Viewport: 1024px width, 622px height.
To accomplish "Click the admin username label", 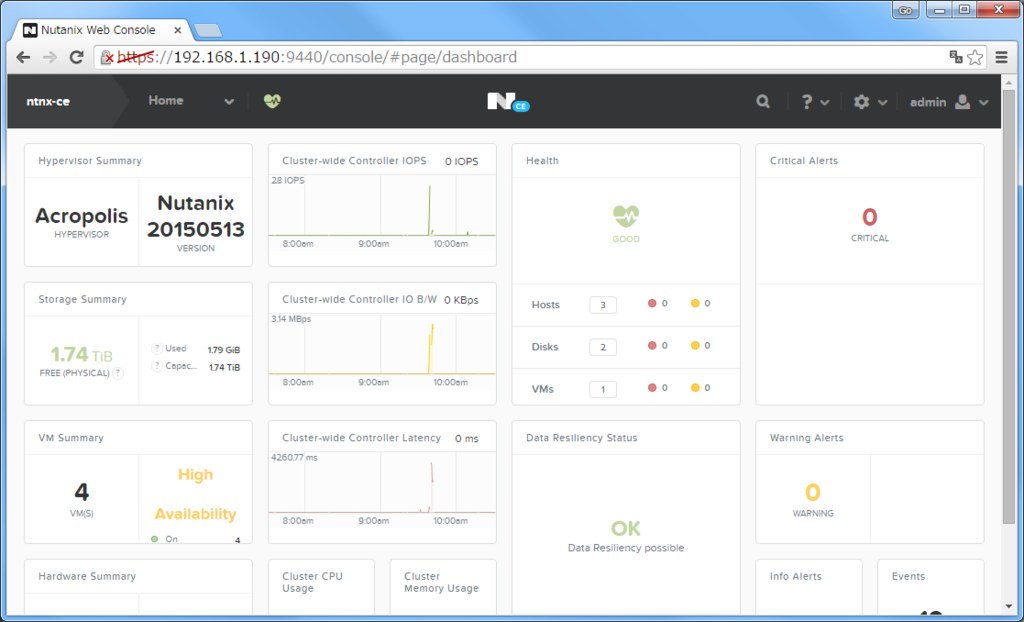I will (928, 102).
